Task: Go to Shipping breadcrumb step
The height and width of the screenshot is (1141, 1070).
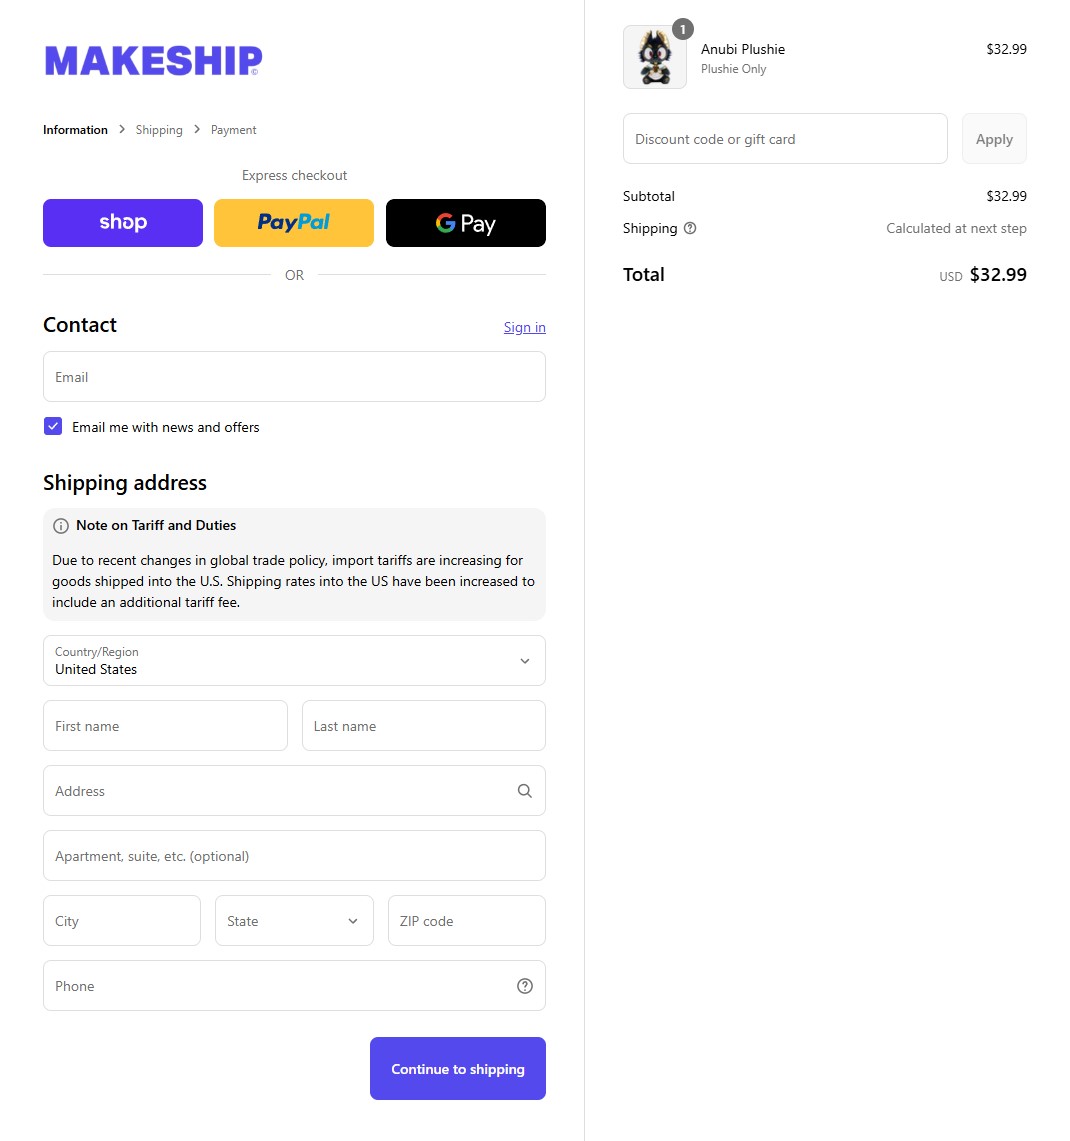Action: (x=159, y=130)
